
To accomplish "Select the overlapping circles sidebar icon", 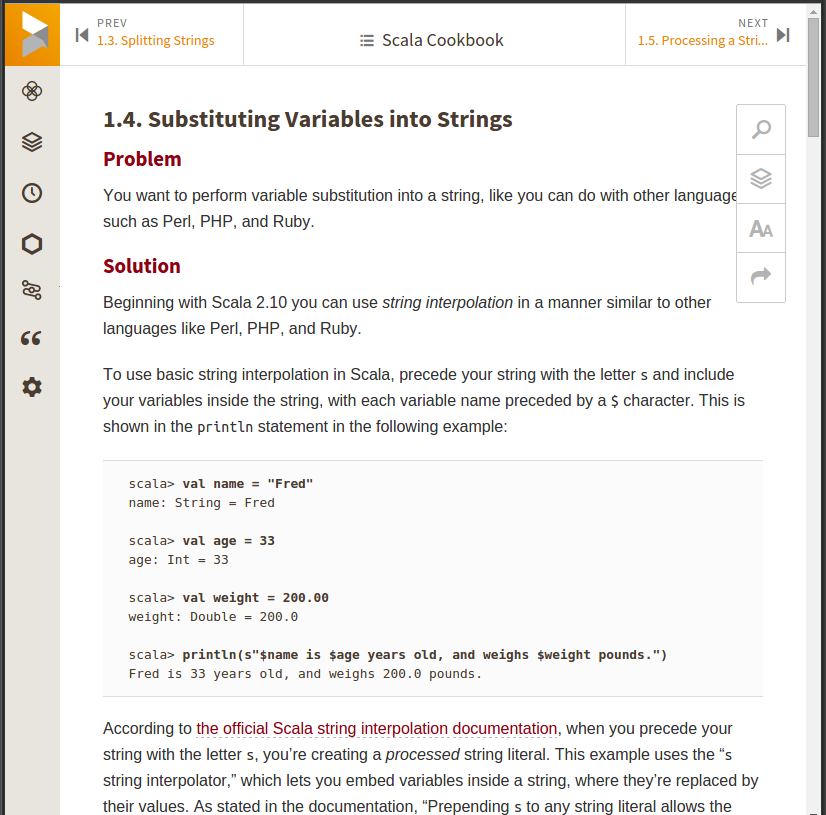I will [31, 91].
